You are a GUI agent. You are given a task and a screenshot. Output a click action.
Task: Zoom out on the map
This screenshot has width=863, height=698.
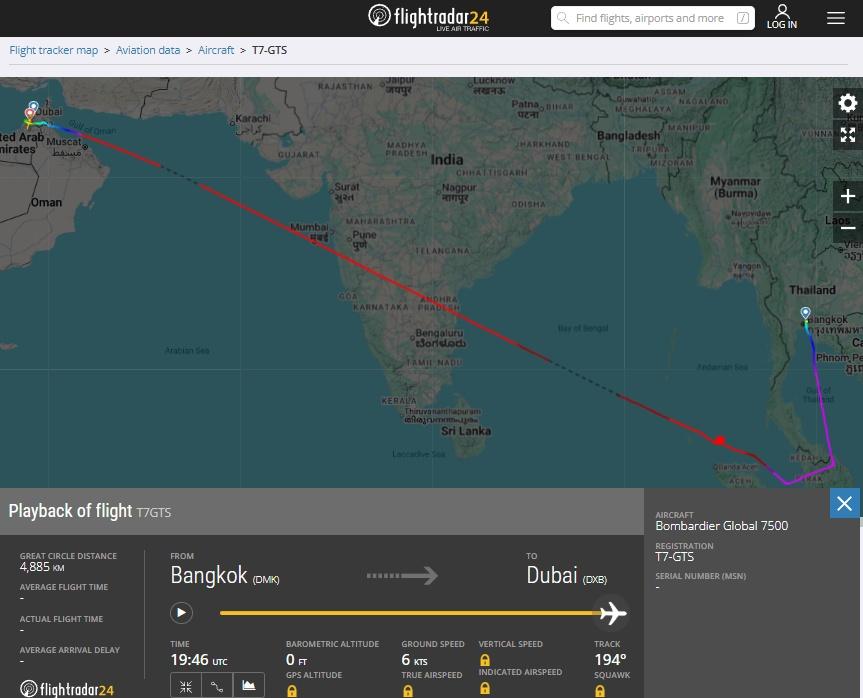847,228
